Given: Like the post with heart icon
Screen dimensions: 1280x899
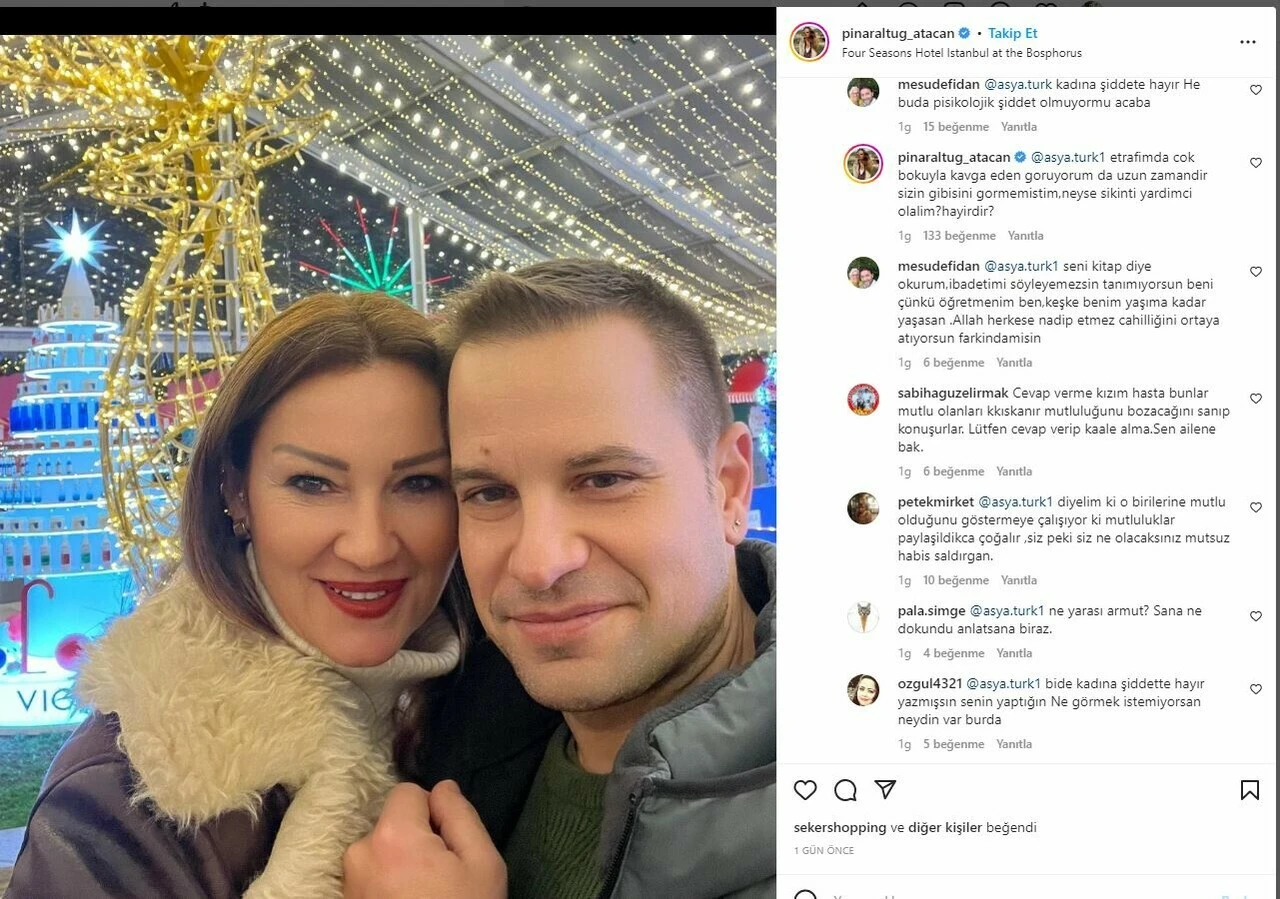Looking at the screenshot, I should click(x=805, y=790).
